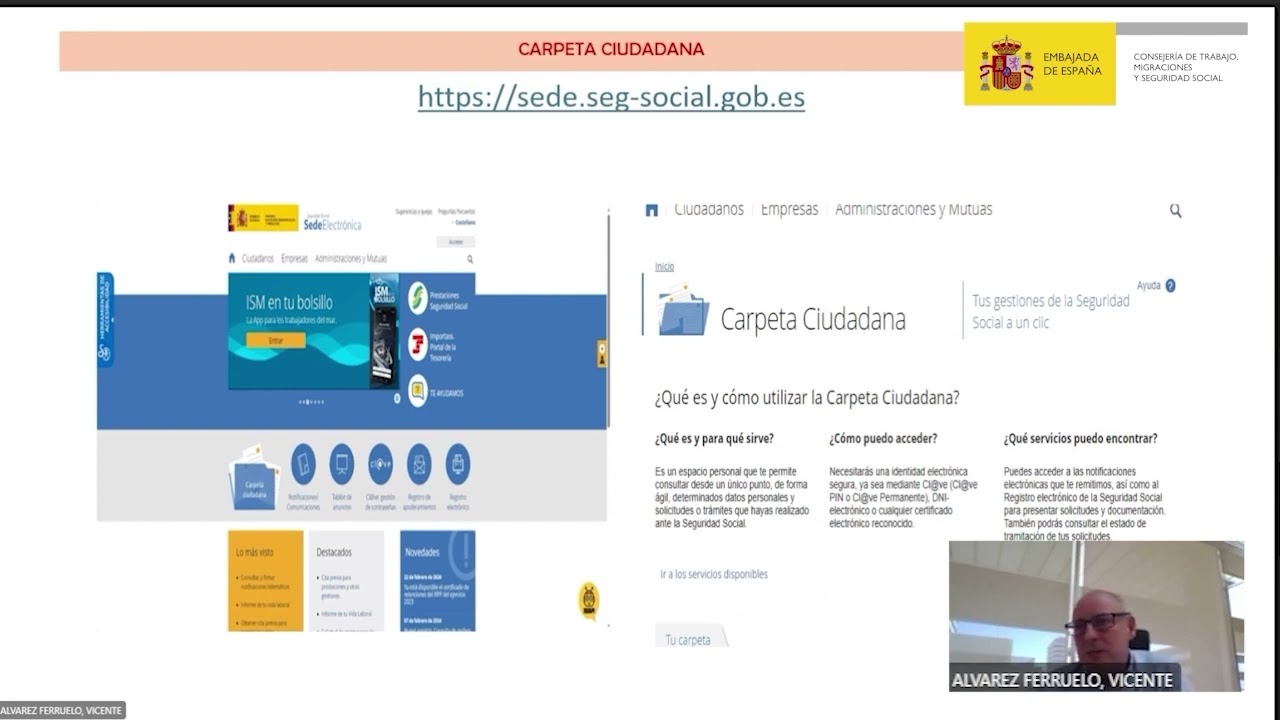This screenshot has width=1280, height=720.
Task: Click the CARPETA CIUDADANA slide title
Action: pos(611,49)
